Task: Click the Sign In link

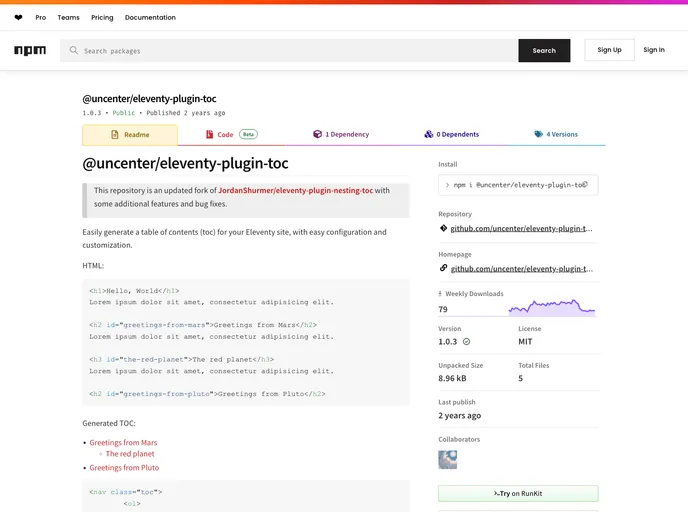Action: tap(654, 50)
